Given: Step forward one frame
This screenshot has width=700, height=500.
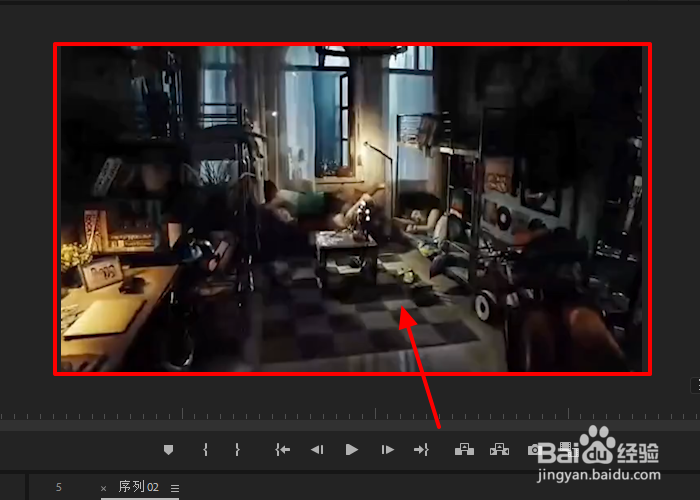Looking at the screenshot, I should [x=388, y=450].
